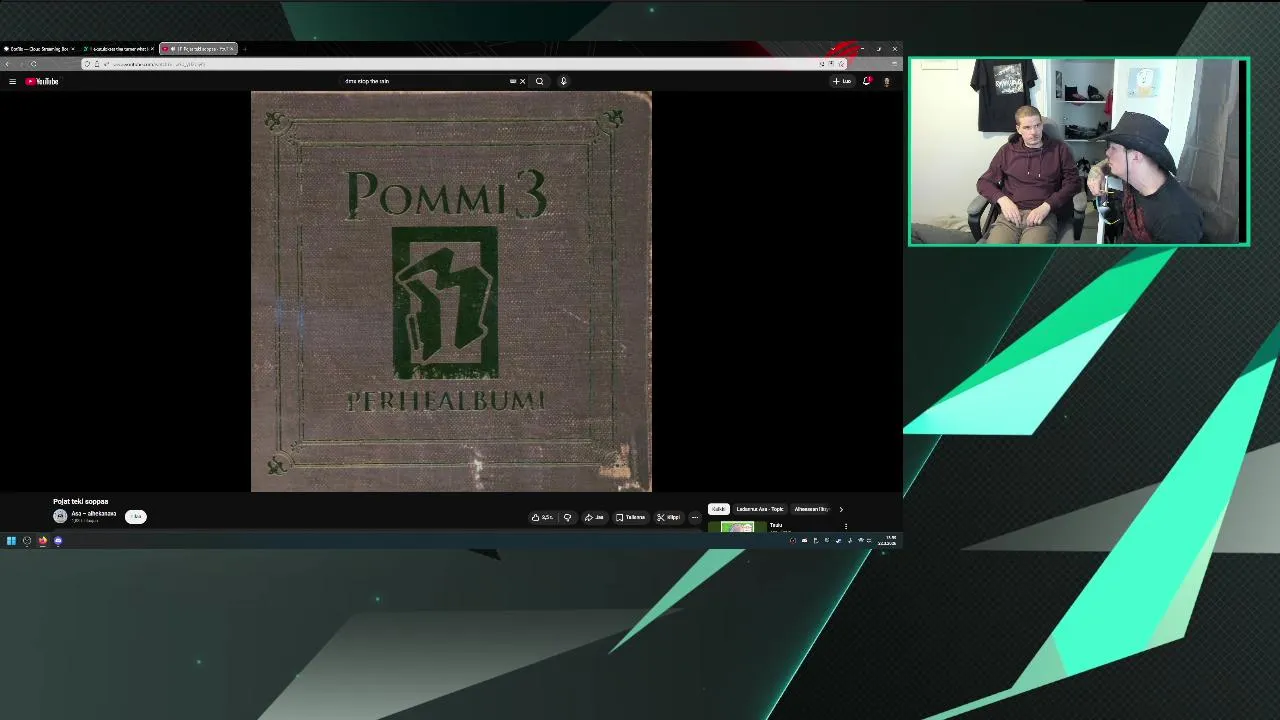This screenshot has height=720, width=1280.
Task: Show more filter chips with right arrow
Action: 841,509
